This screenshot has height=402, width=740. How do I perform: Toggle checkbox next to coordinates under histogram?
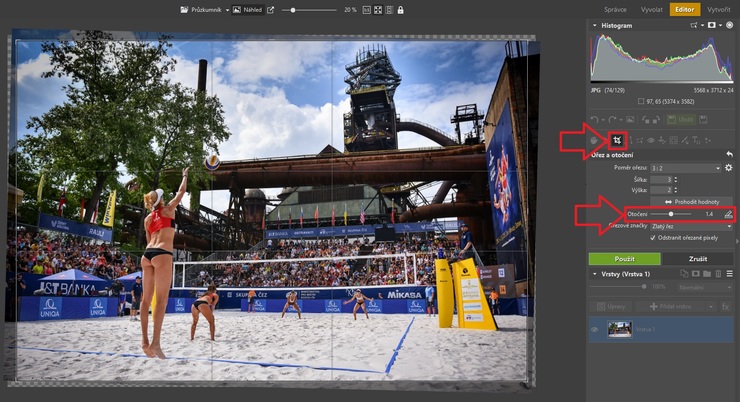tap(641, 101)
